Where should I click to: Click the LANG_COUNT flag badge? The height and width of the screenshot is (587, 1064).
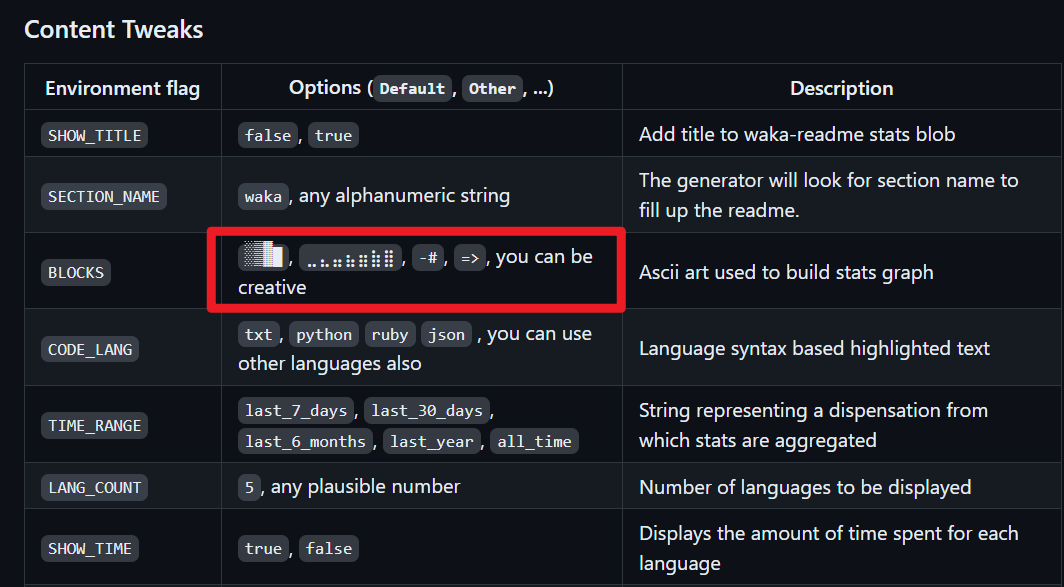[94, 487]
